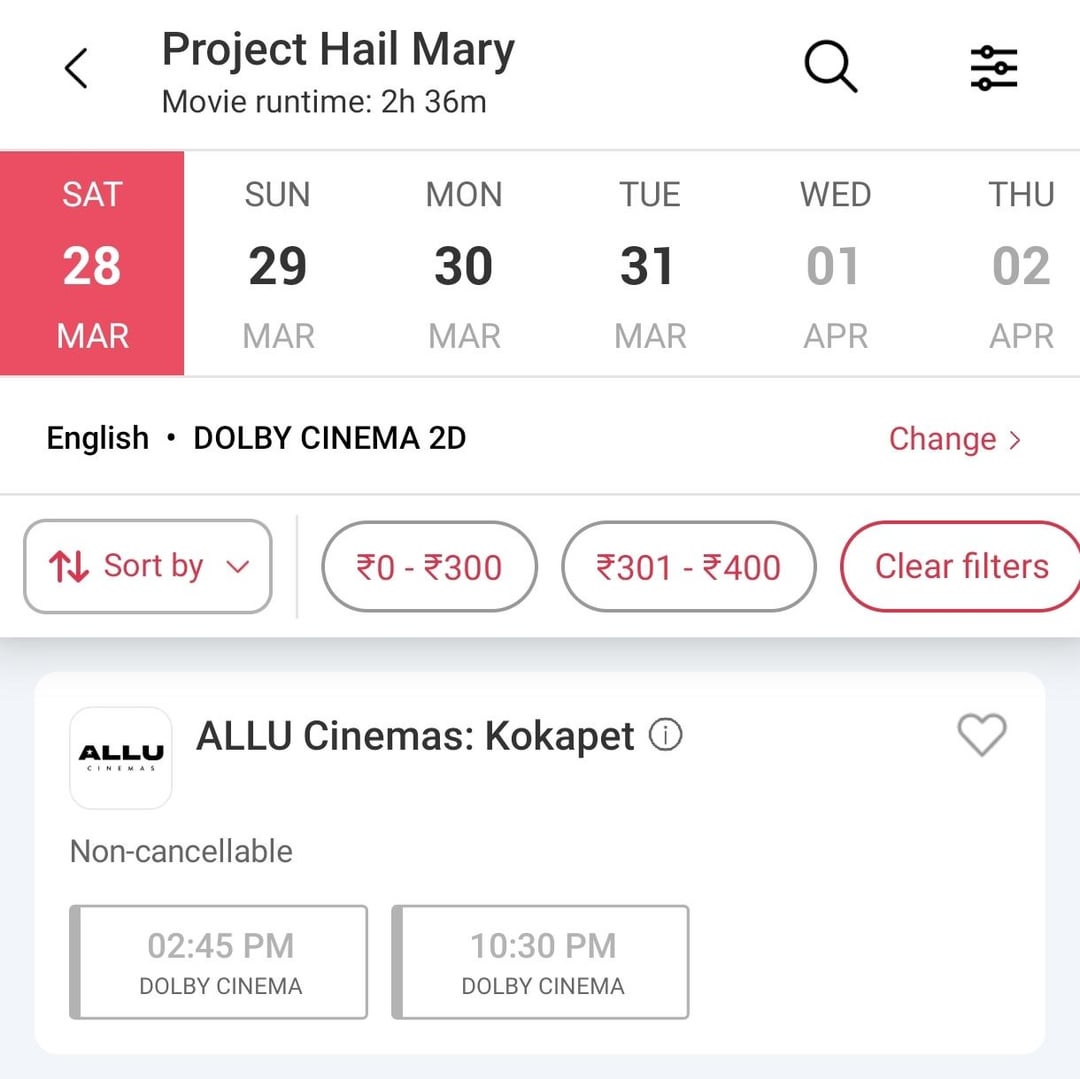1080x1079 pixels.
Task: Favorite ALLU Cinemas with the heart icon
Action: tap(981, 736)
